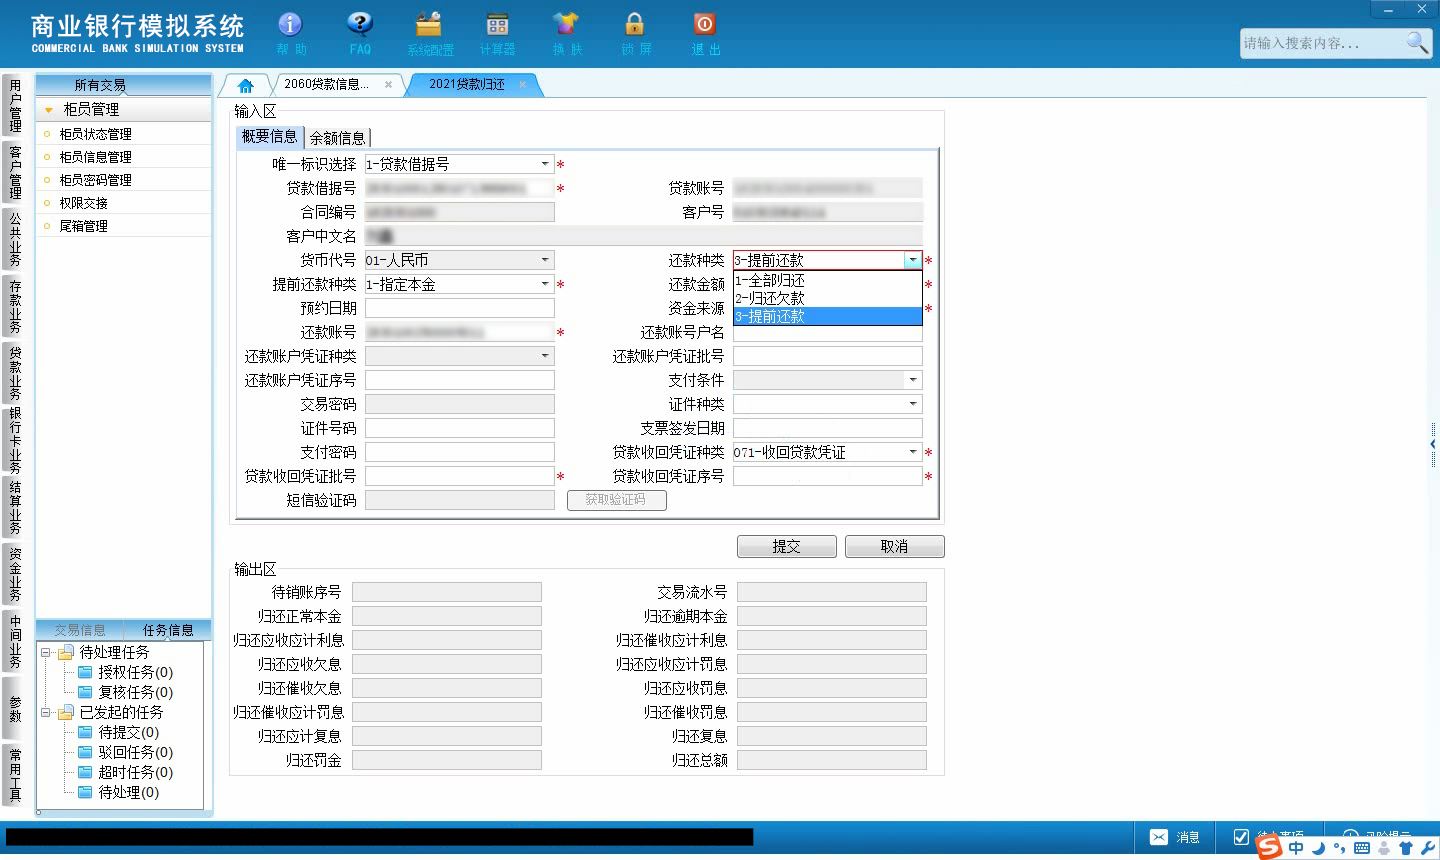Toggle Sogou 中 Chinese input mode
1440x860 pixels.
tap(1296, 848)
